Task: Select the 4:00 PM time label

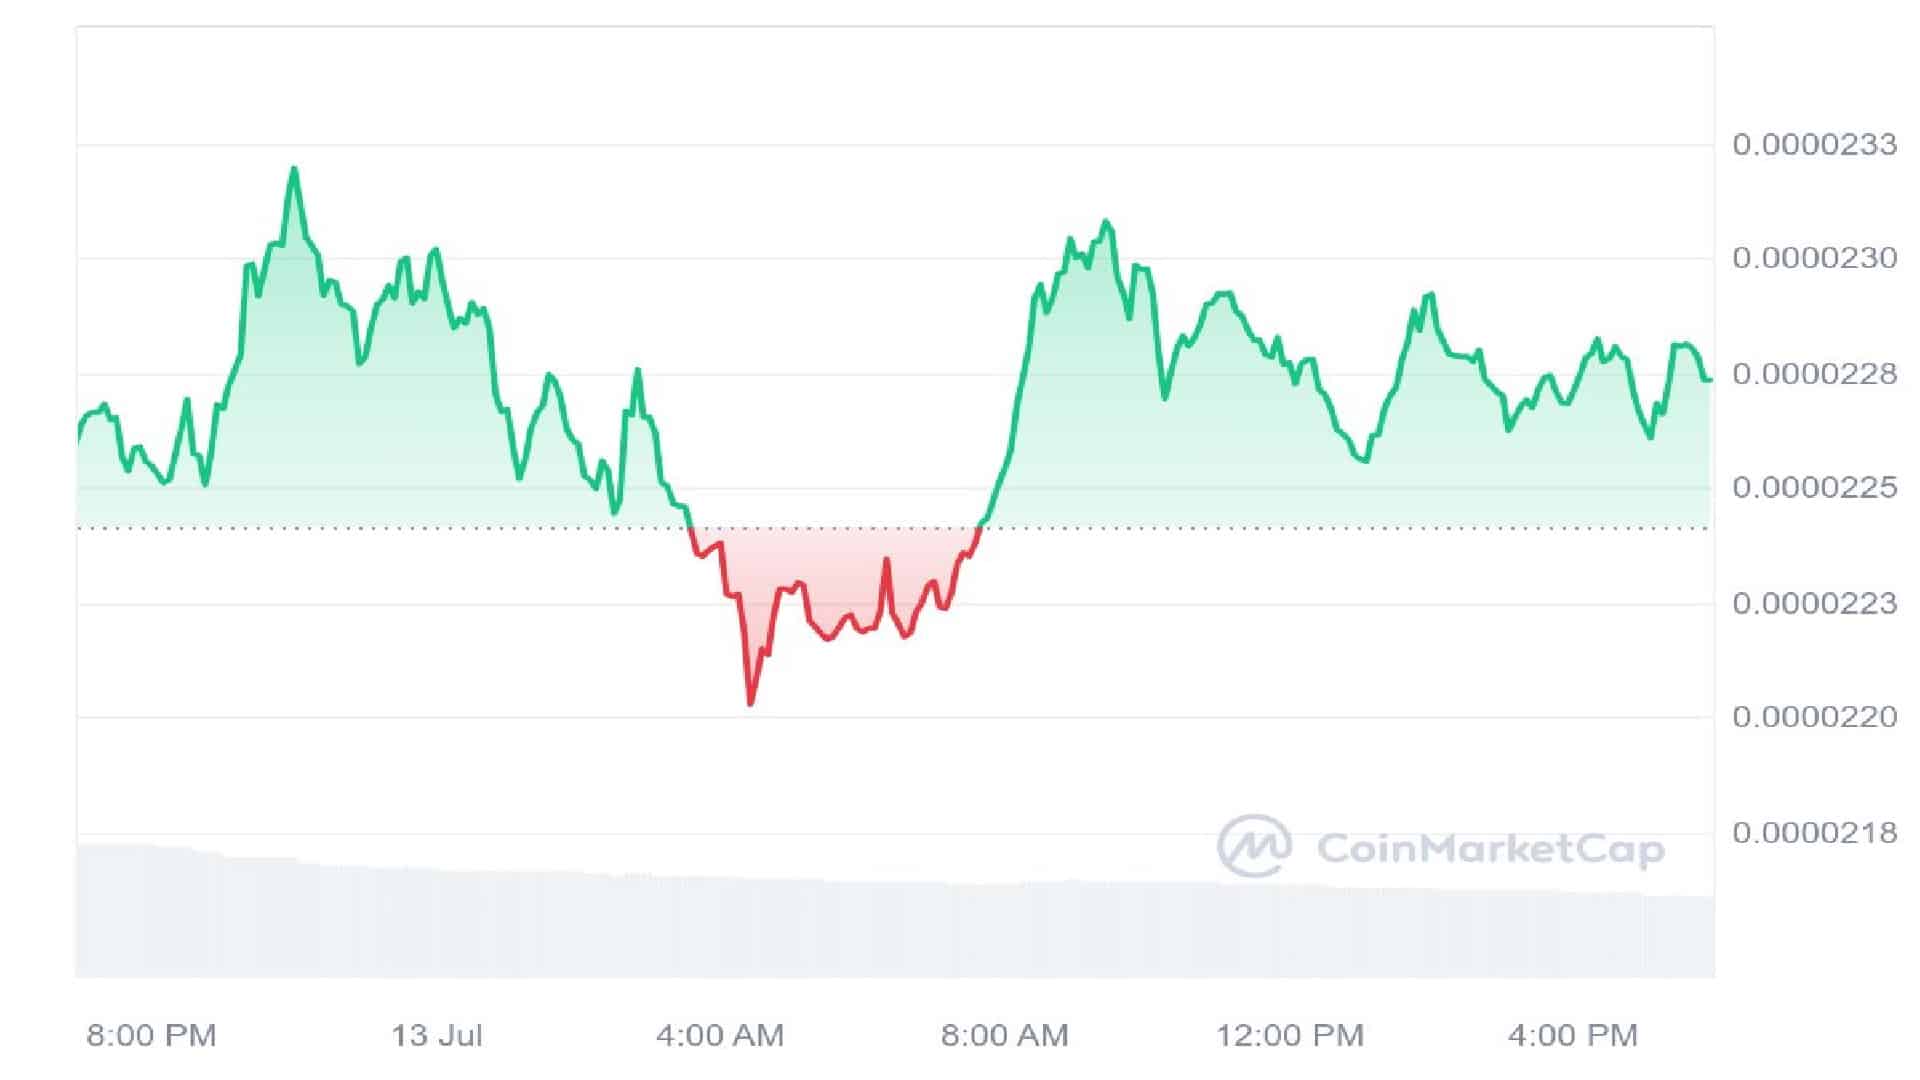Action: [x=1572, y=1035]
